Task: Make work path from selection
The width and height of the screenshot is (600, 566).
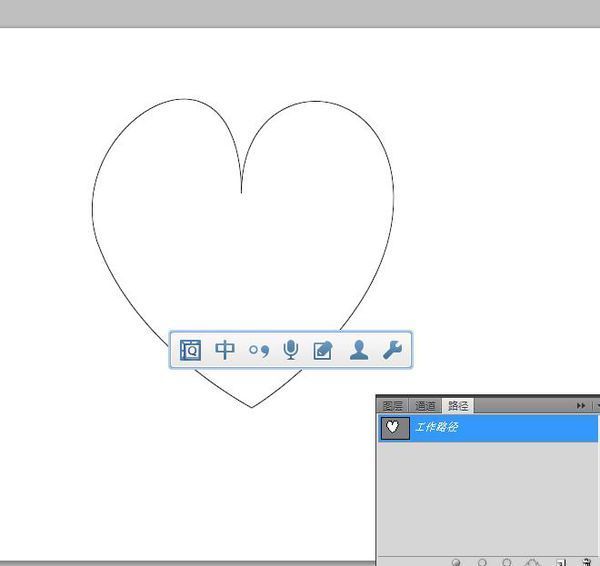Action: pos(533,562)
